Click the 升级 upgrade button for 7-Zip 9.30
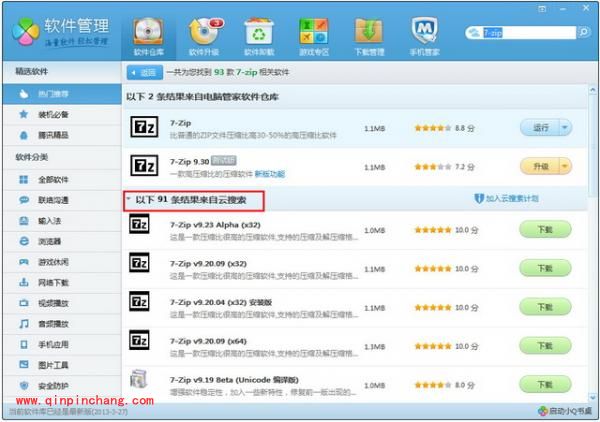The image size is (600, 422). pos(540,166)
